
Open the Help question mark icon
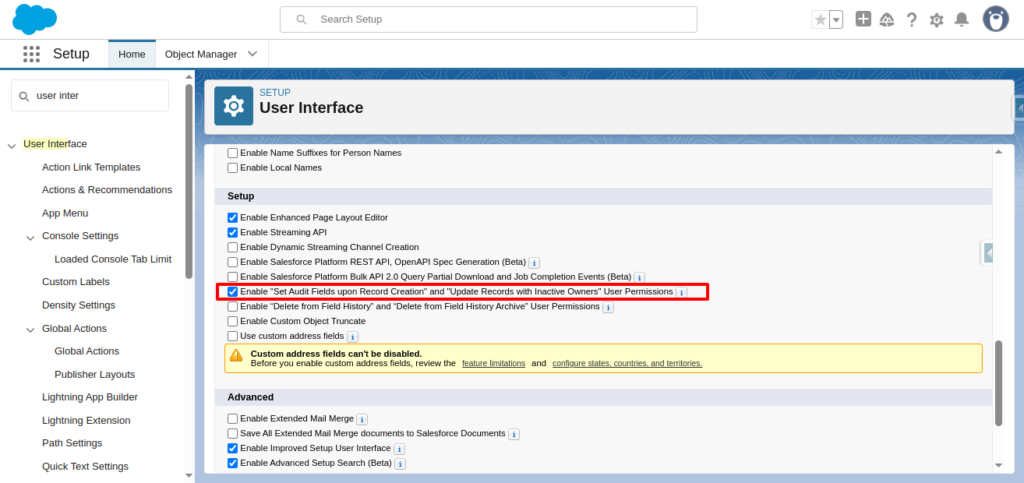coord(912,20)
